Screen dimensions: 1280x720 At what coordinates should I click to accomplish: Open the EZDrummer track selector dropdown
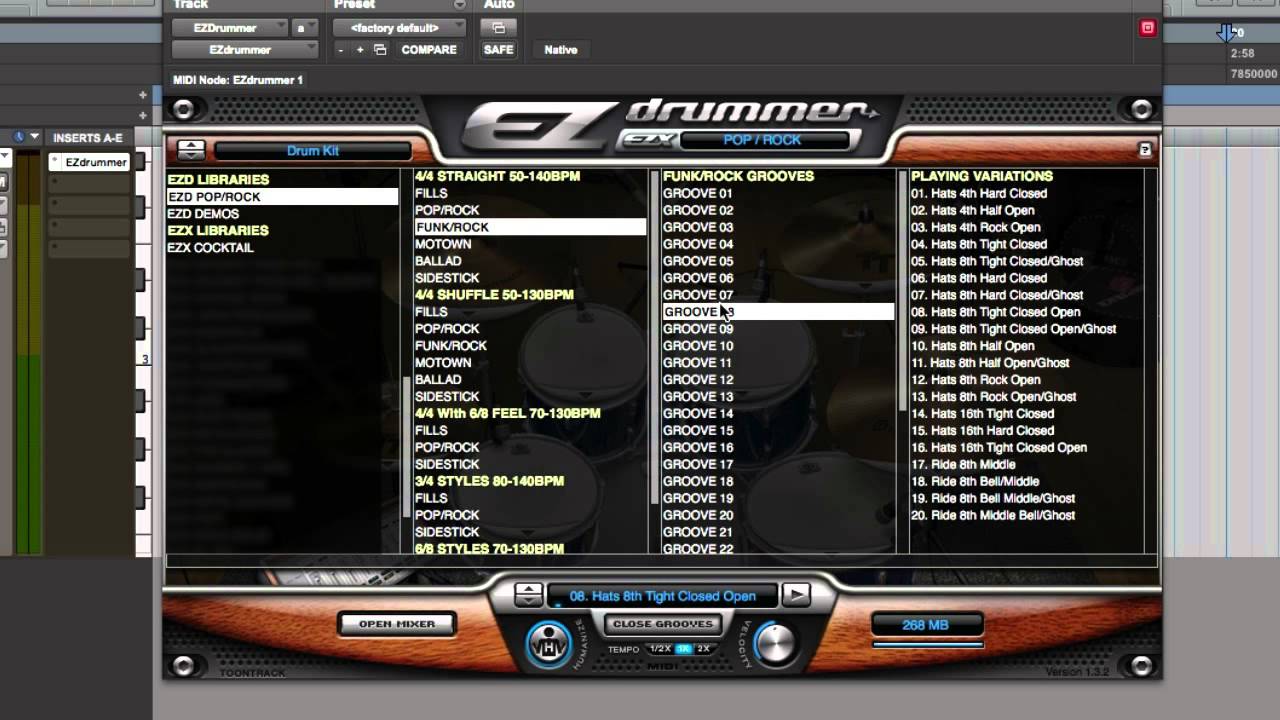click(230, 28)
